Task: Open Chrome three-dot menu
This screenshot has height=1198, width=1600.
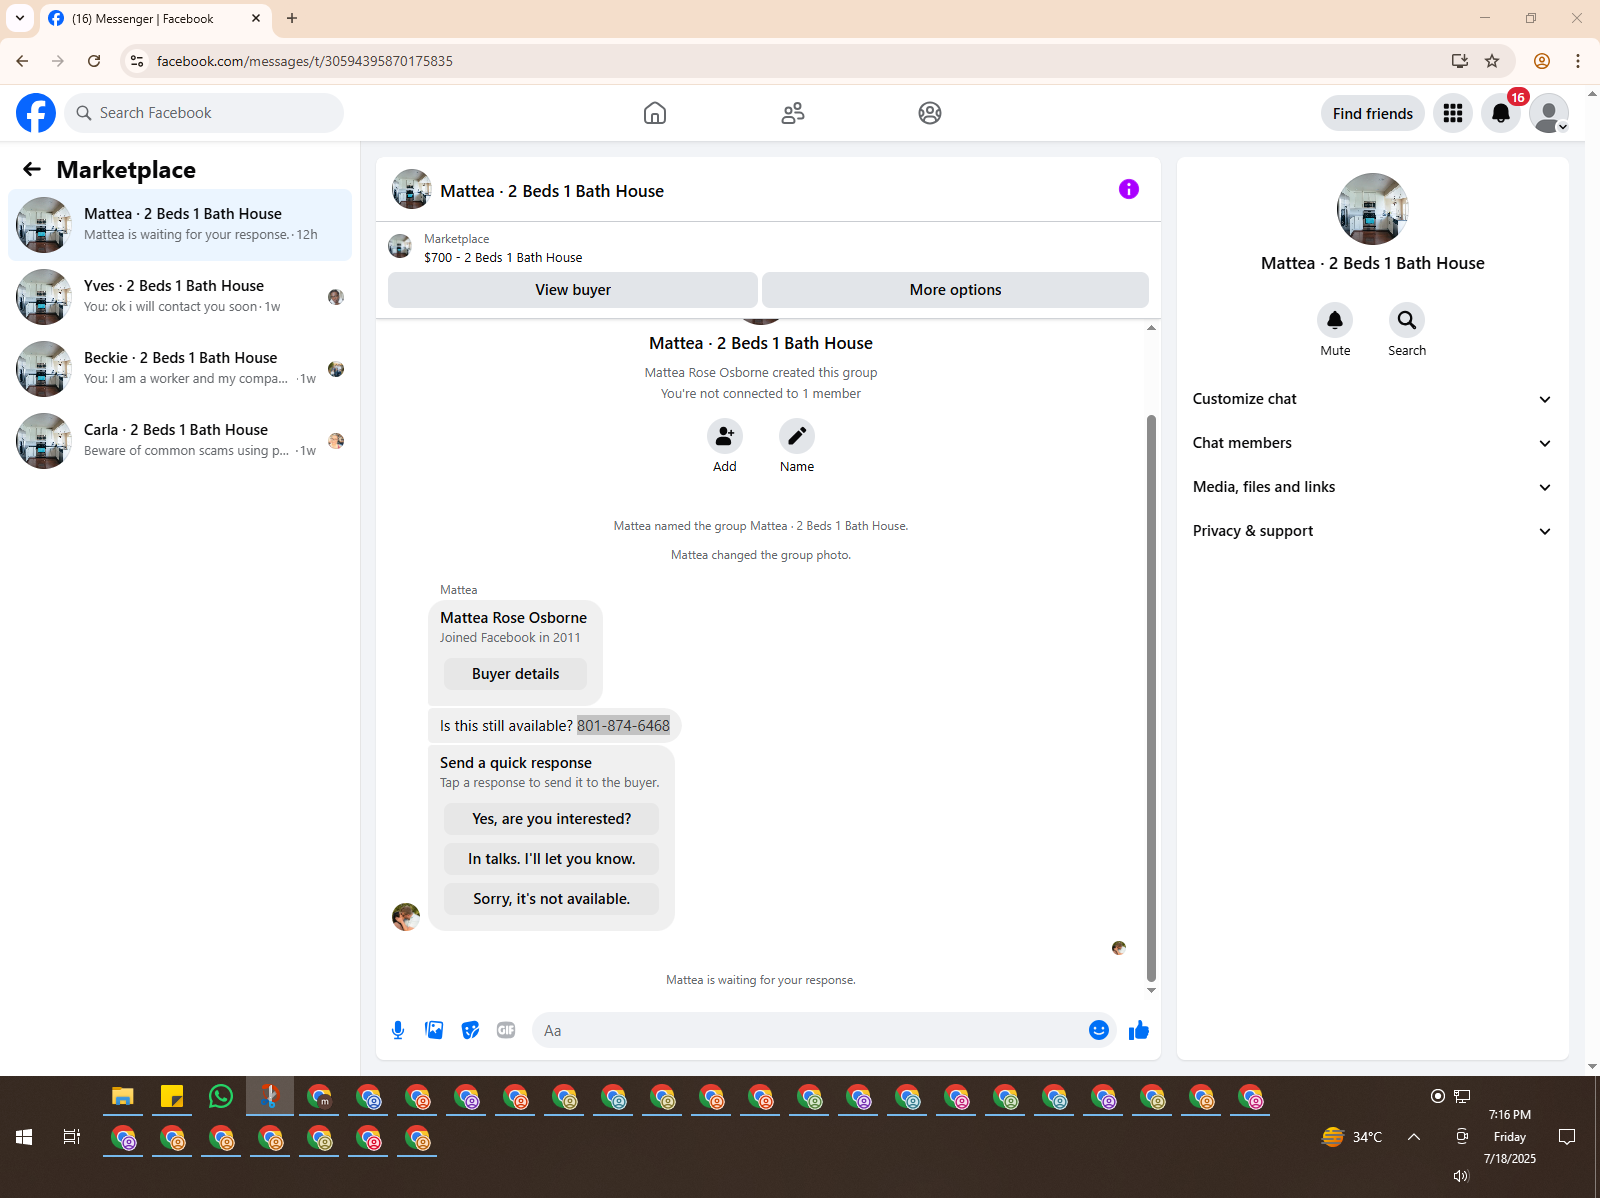Action: (x=1578, y=61)
